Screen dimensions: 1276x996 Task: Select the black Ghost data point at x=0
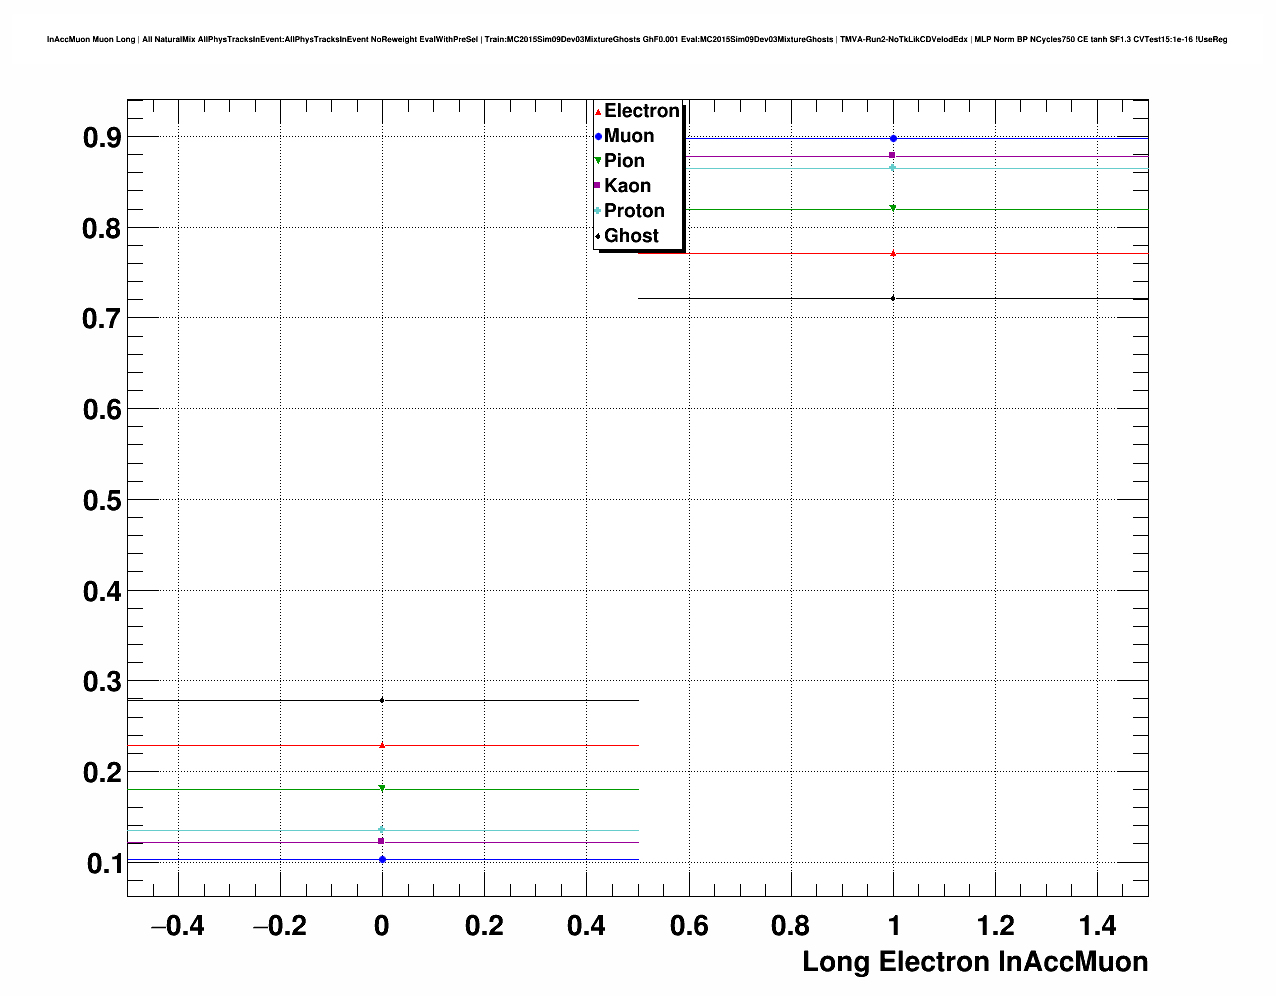tap(382, 700)
